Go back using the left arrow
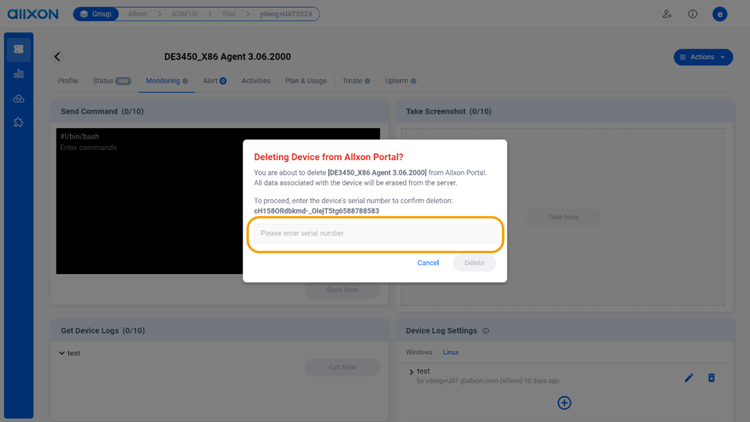This screenshot has height=422, width=750. tap(57, 57)
